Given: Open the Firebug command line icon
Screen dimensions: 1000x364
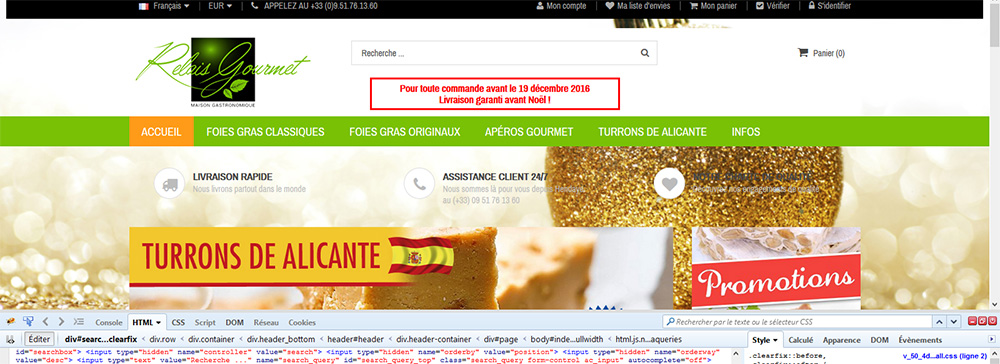Looking at the screenshot, I should [79, 322].
